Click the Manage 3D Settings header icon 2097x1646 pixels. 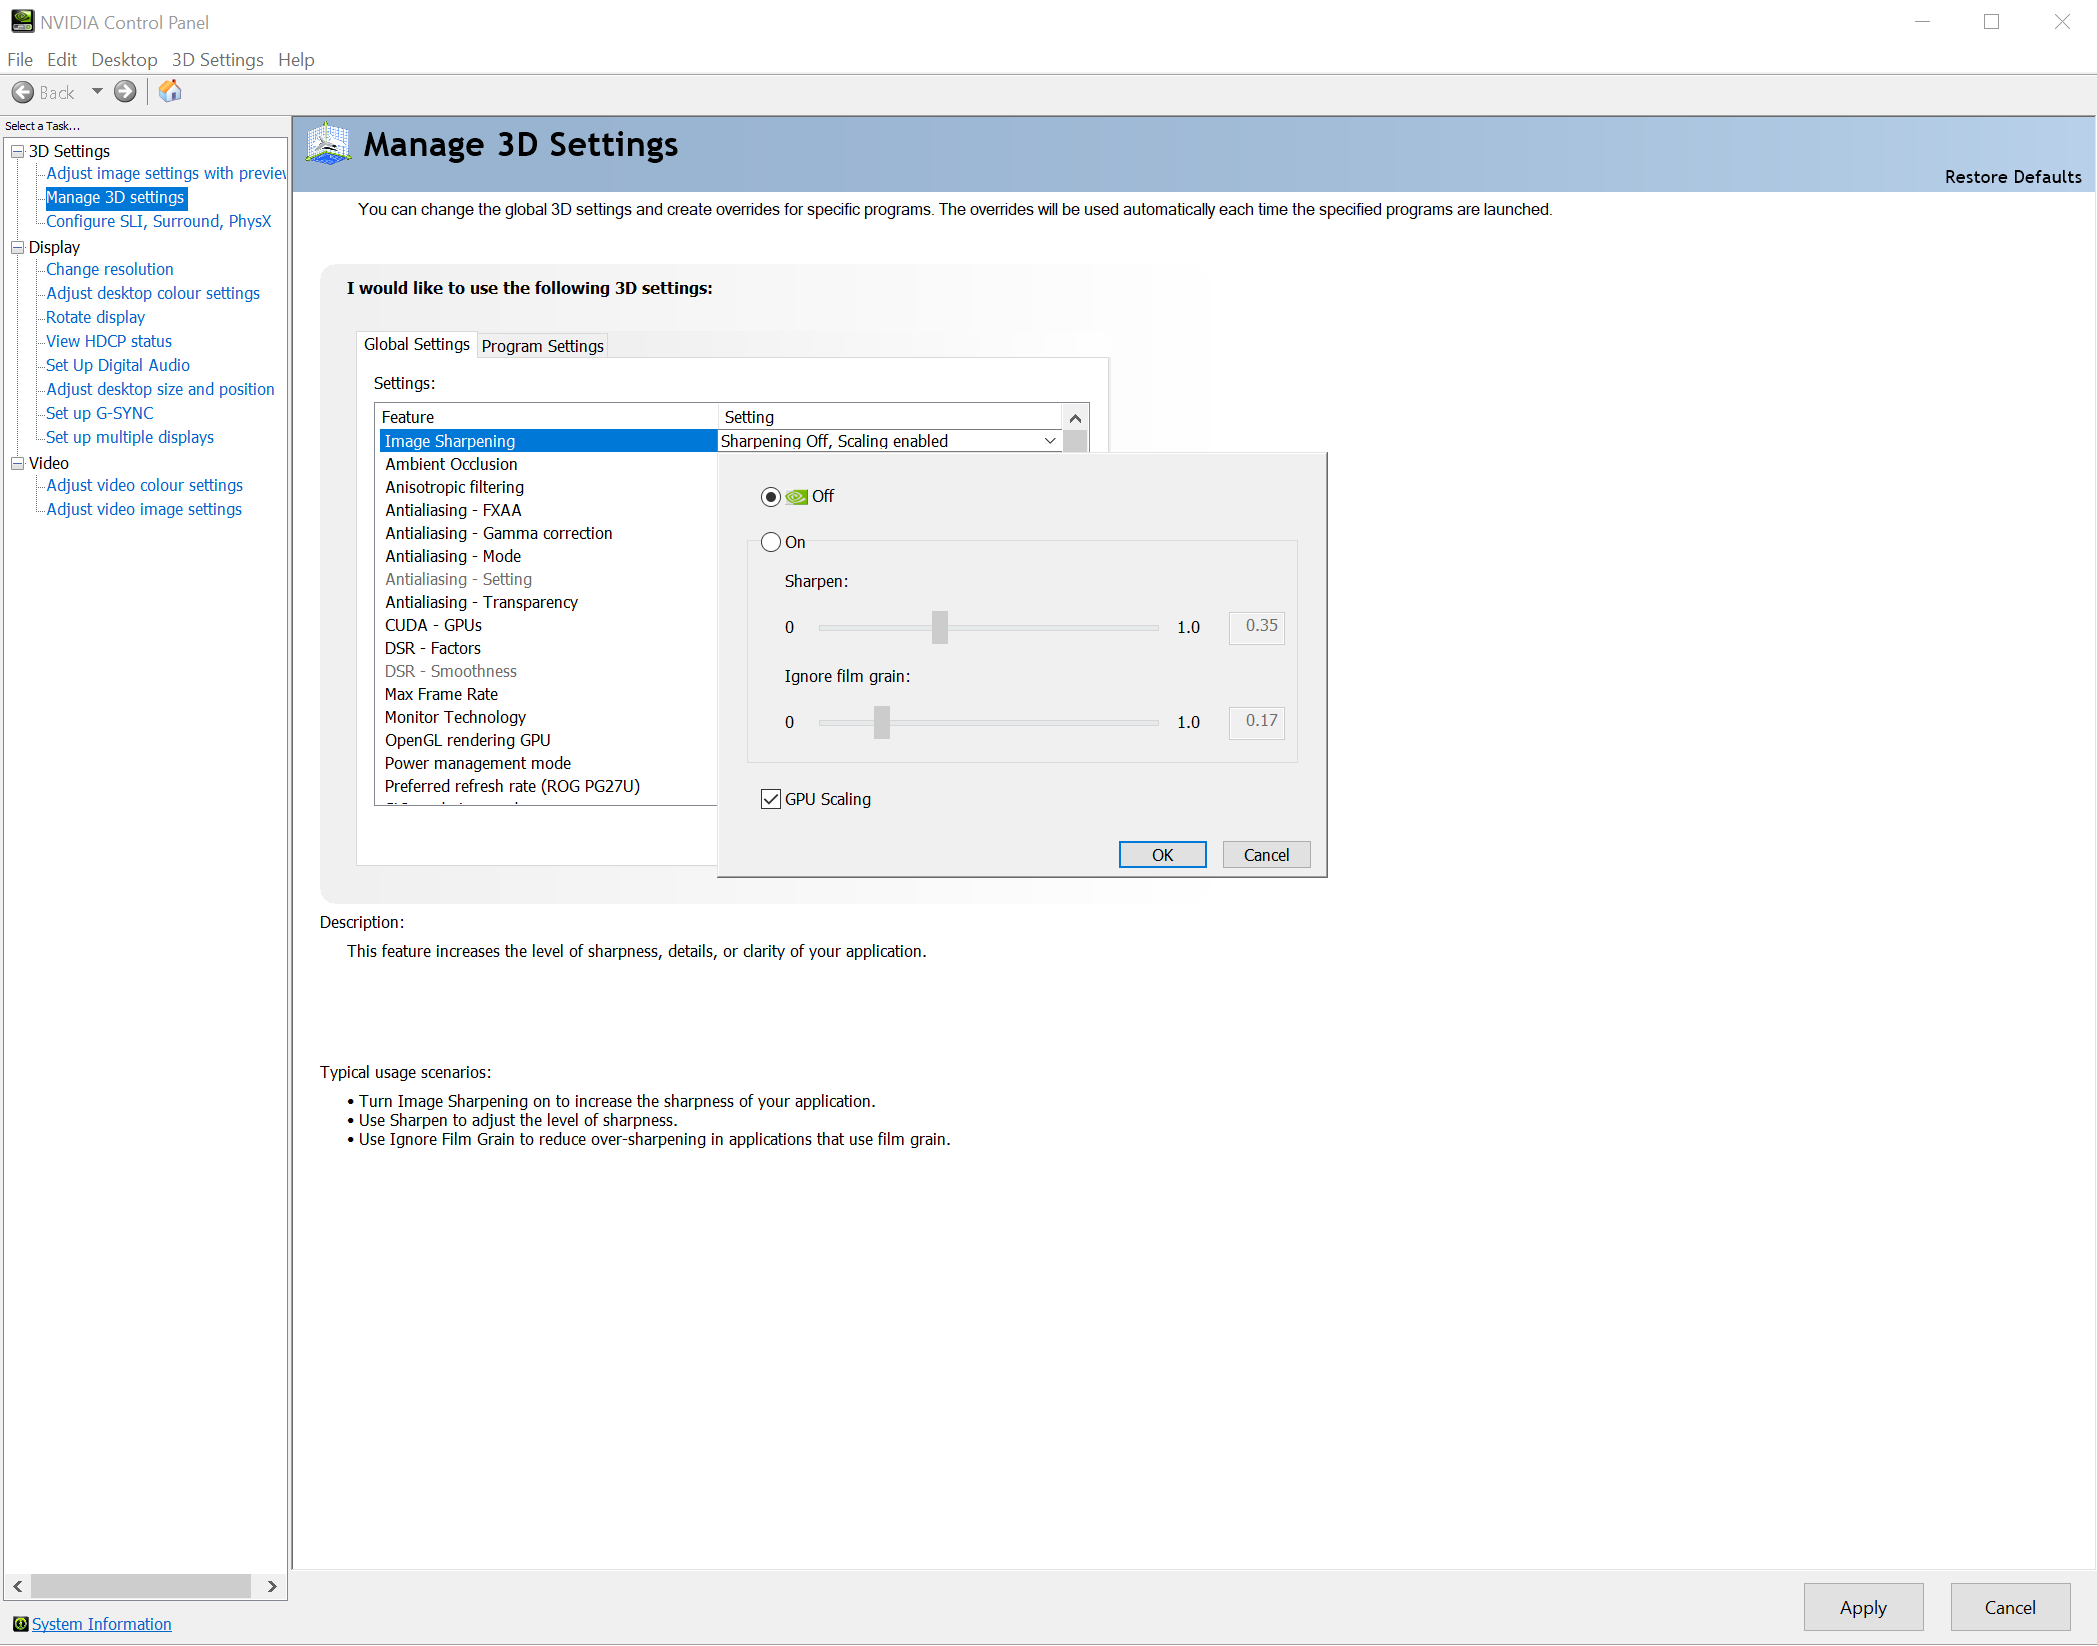(x=328, y=145)
